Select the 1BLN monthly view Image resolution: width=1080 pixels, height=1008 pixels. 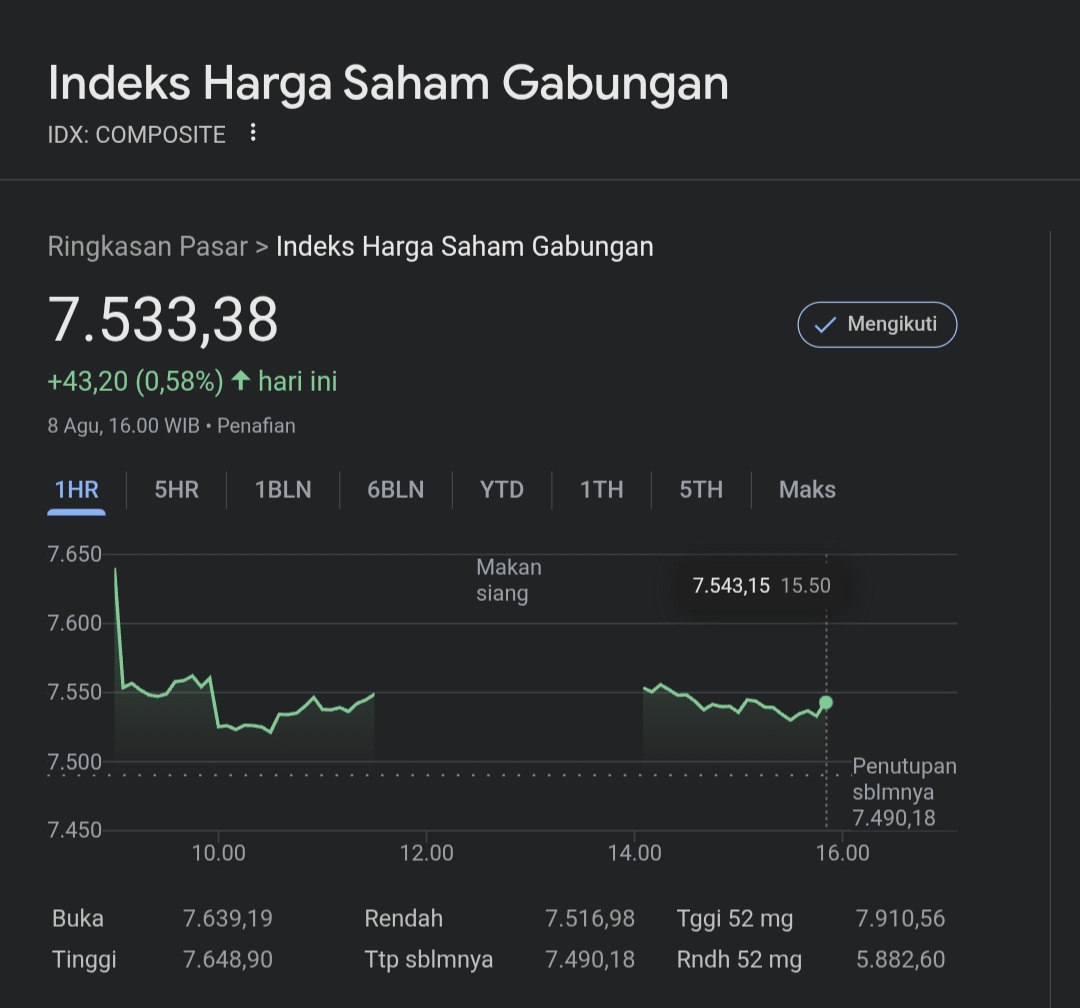(282, 489)
